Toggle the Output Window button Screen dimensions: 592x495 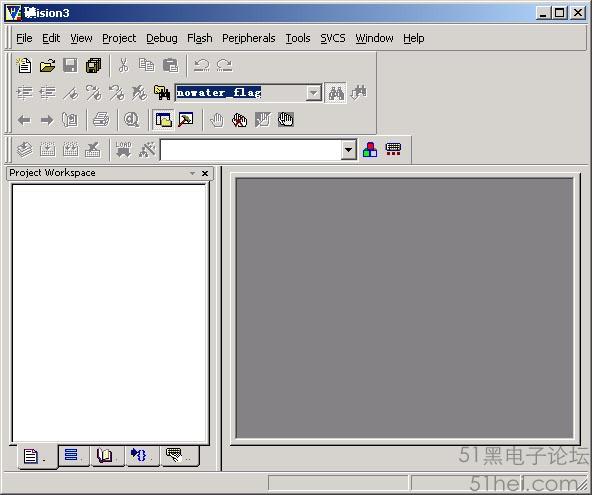[x=186, y=120]
